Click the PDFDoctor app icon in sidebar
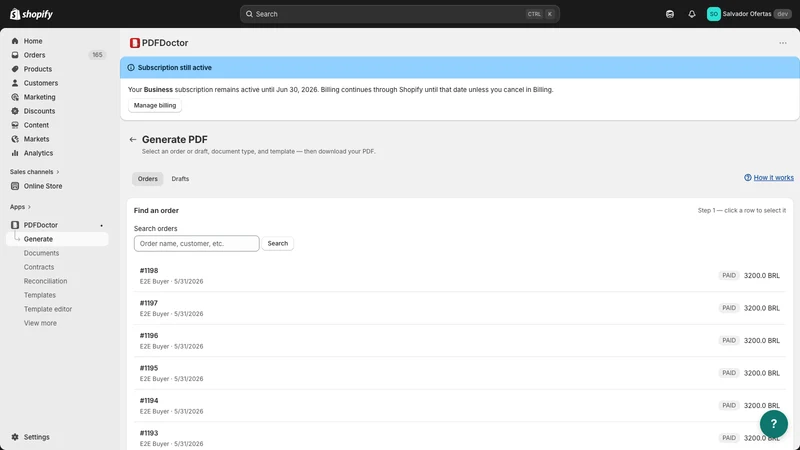 [x=15, y=225]
